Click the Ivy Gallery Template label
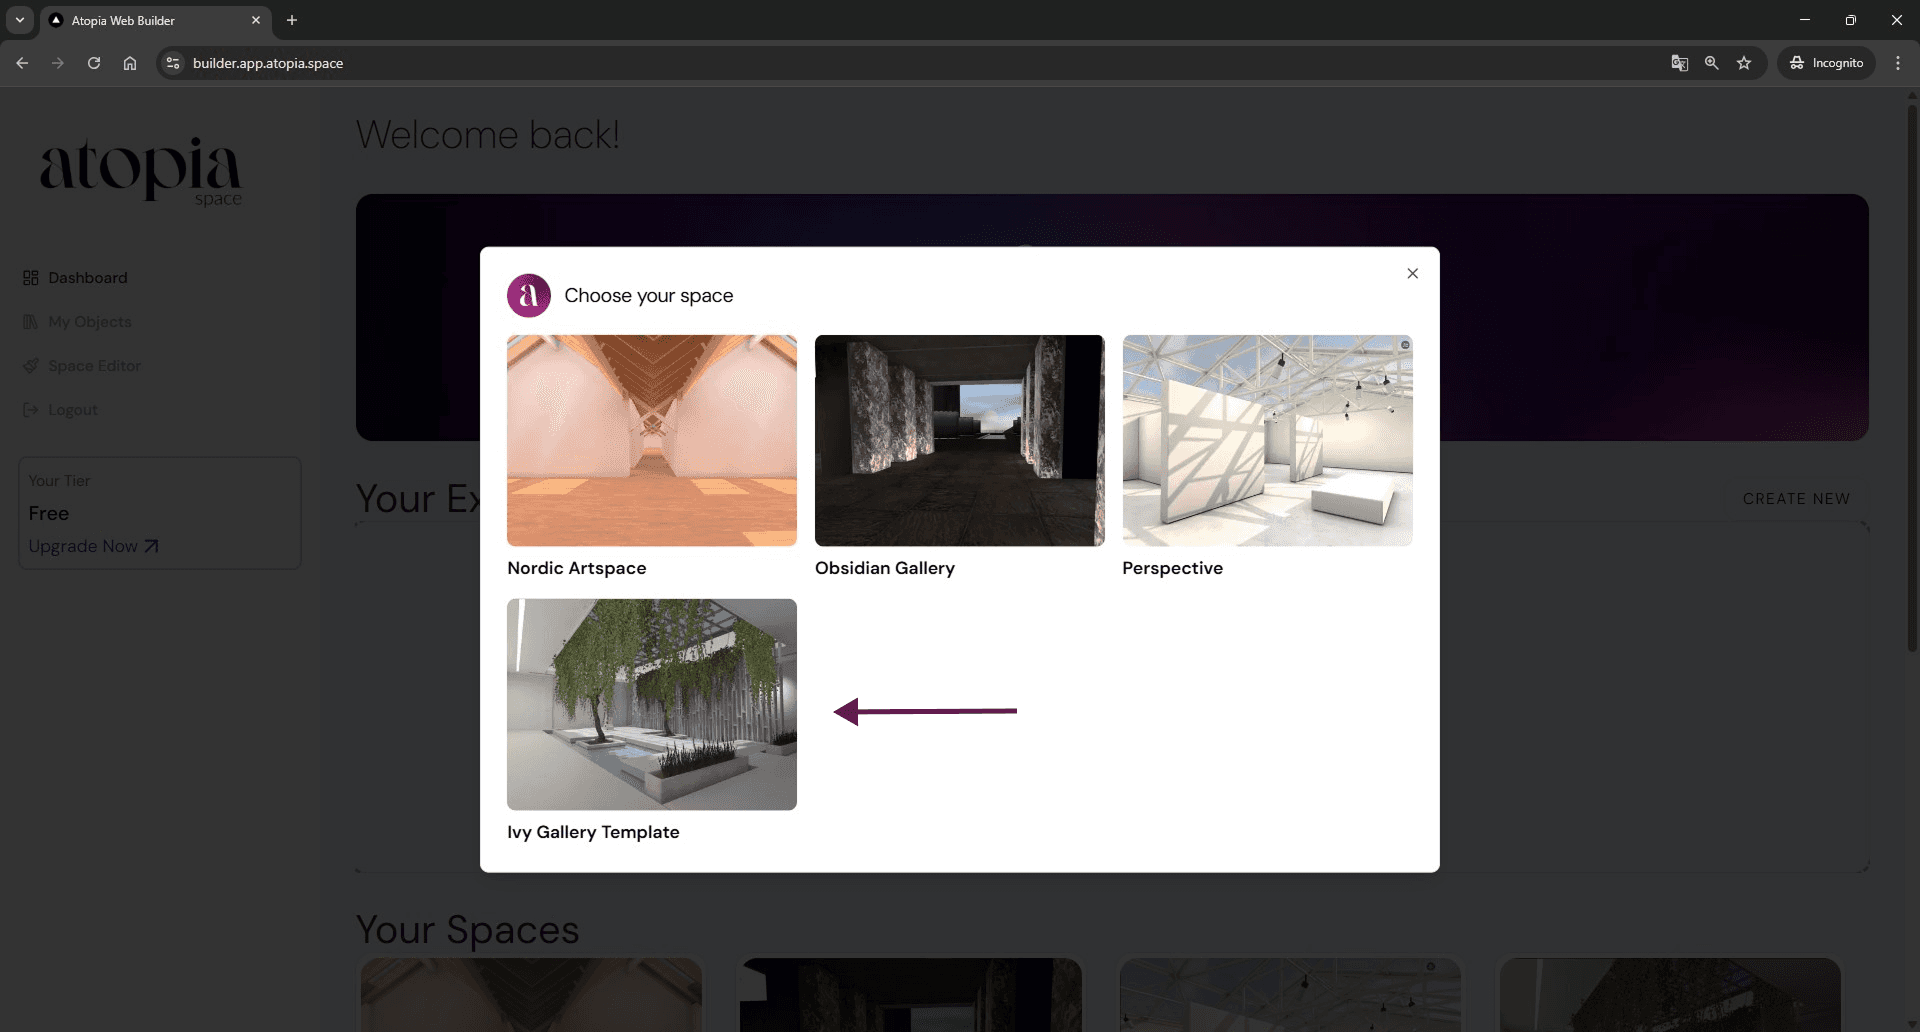Image resolution: width=1920 pixels, height=1032 pixels. pos(593,832)
